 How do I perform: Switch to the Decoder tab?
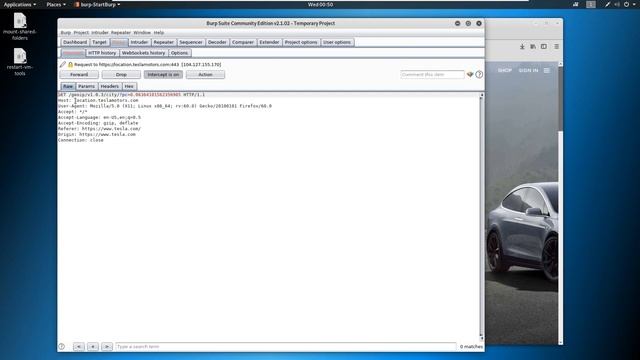pyautogui.click(x=217, y=42)
